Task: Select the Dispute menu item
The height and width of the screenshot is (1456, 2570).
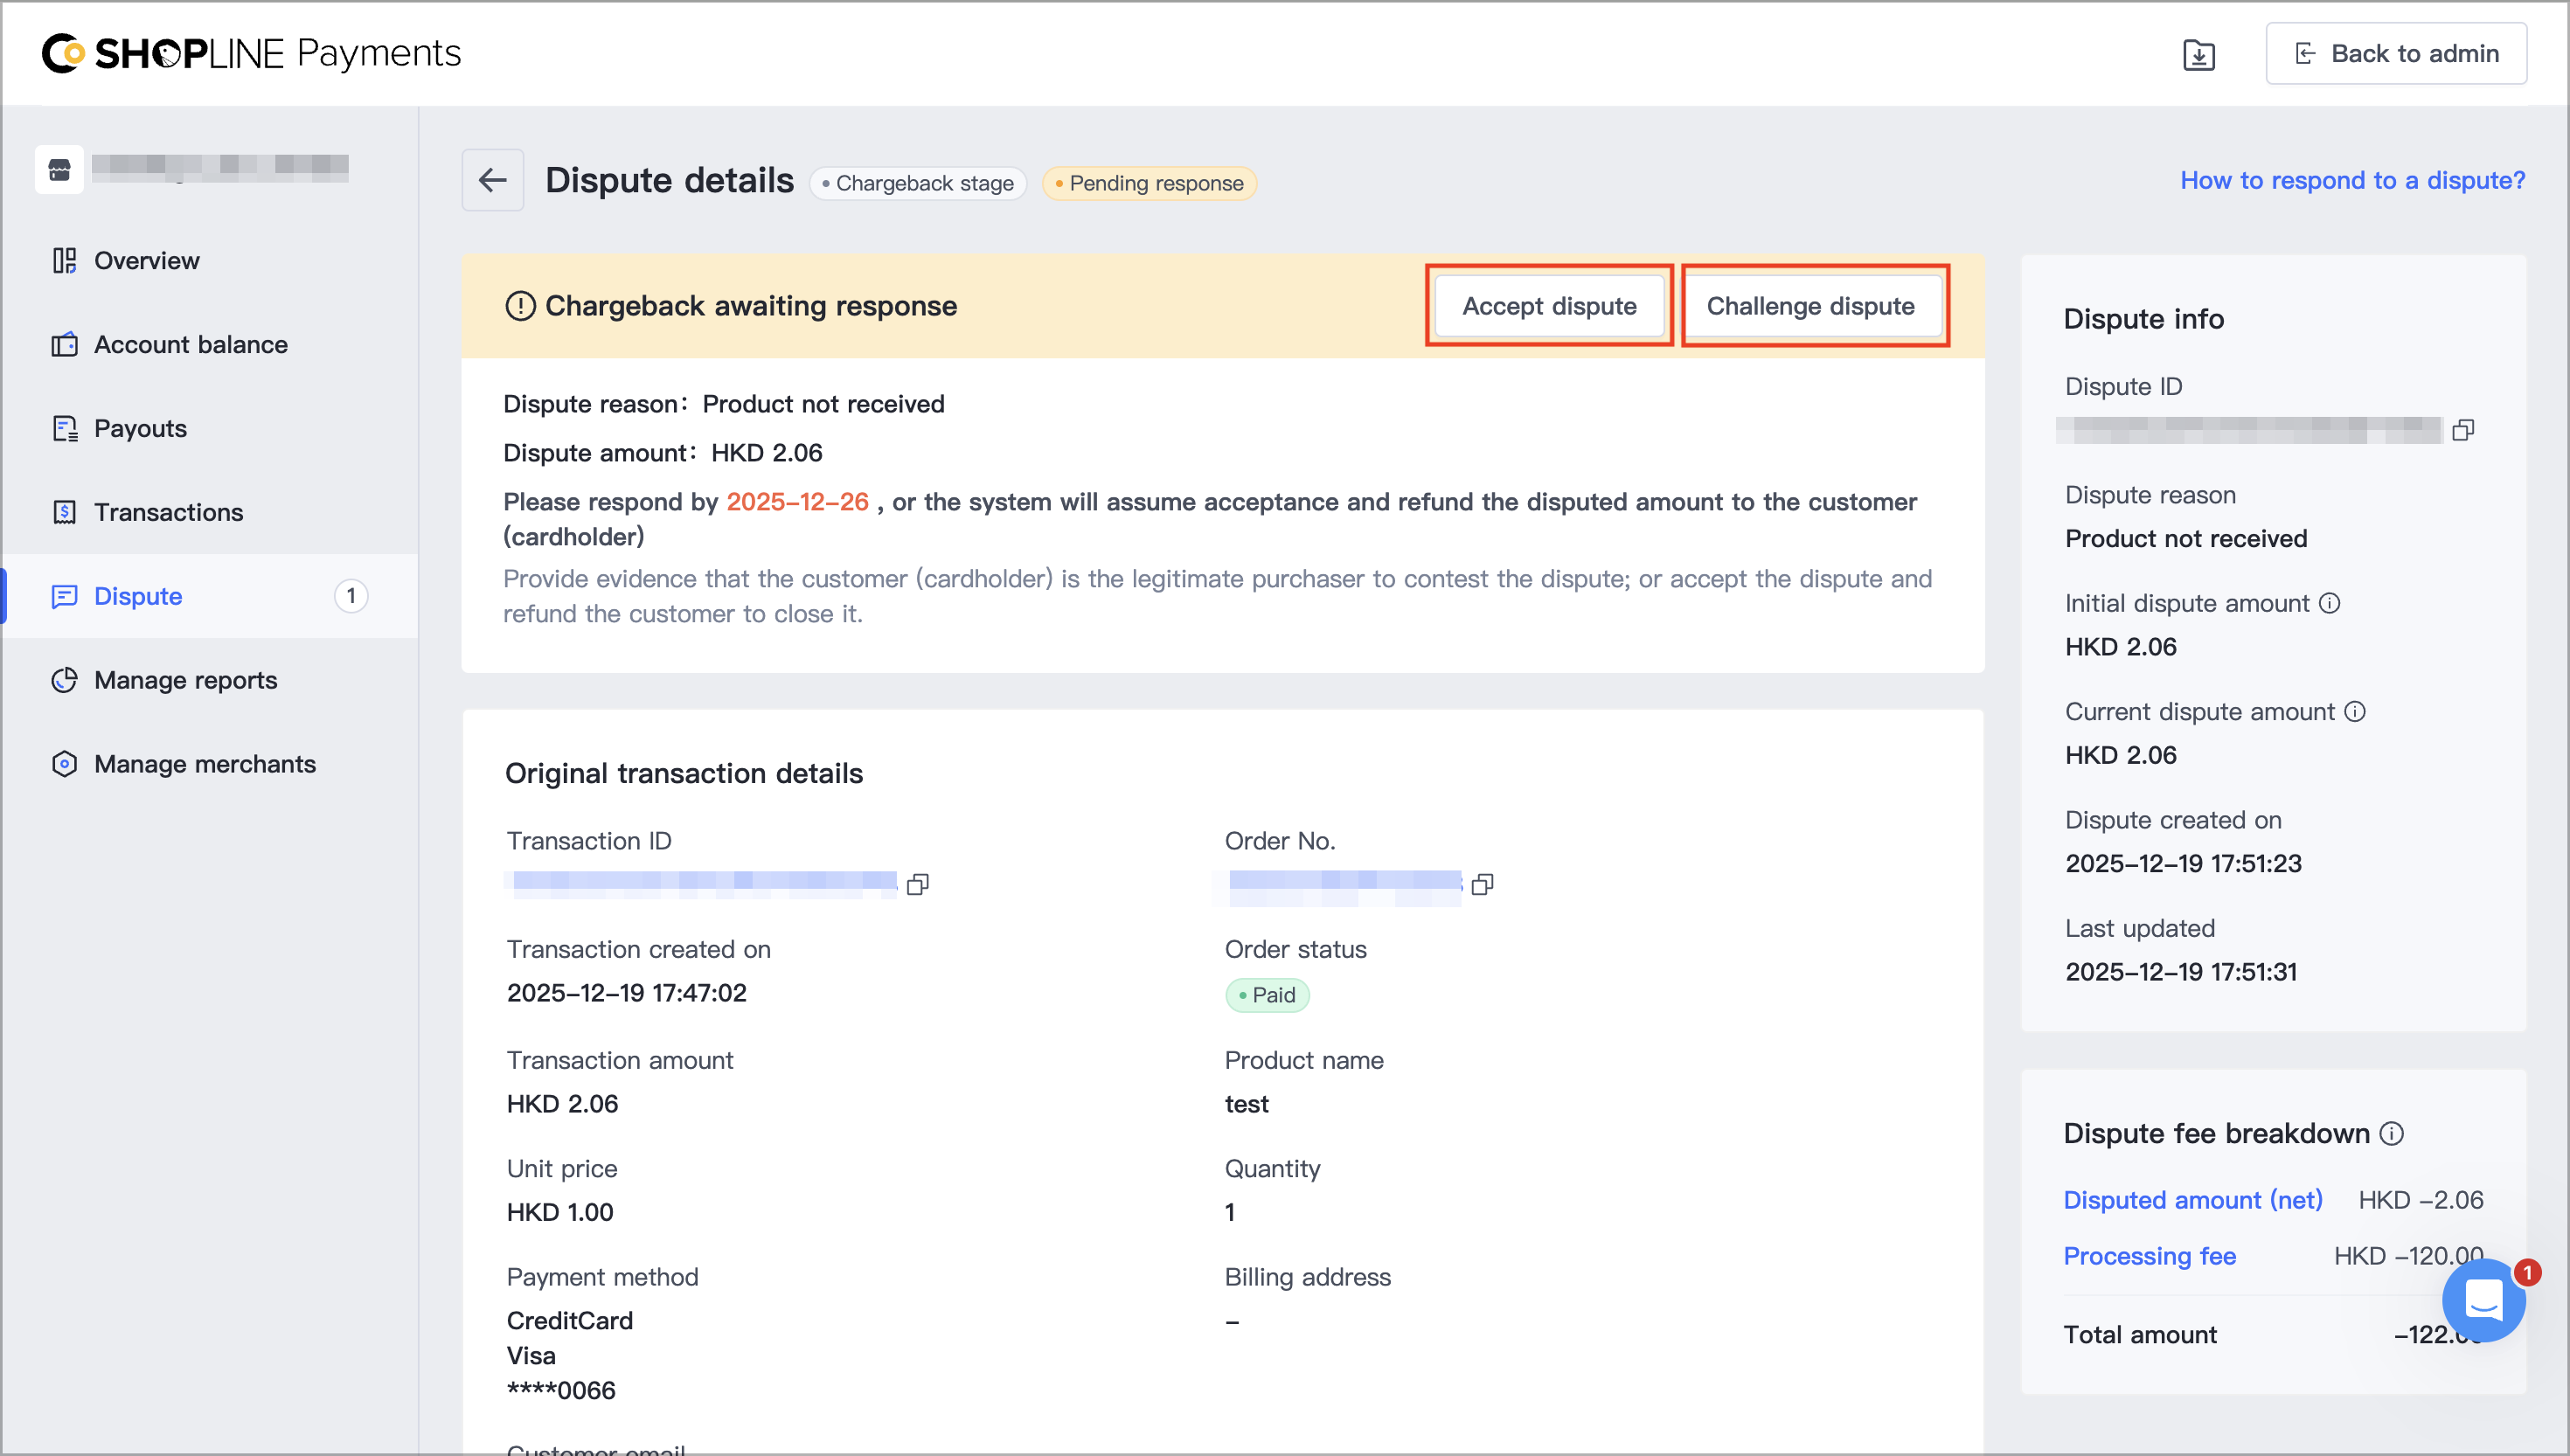Action: coord(210,597)
